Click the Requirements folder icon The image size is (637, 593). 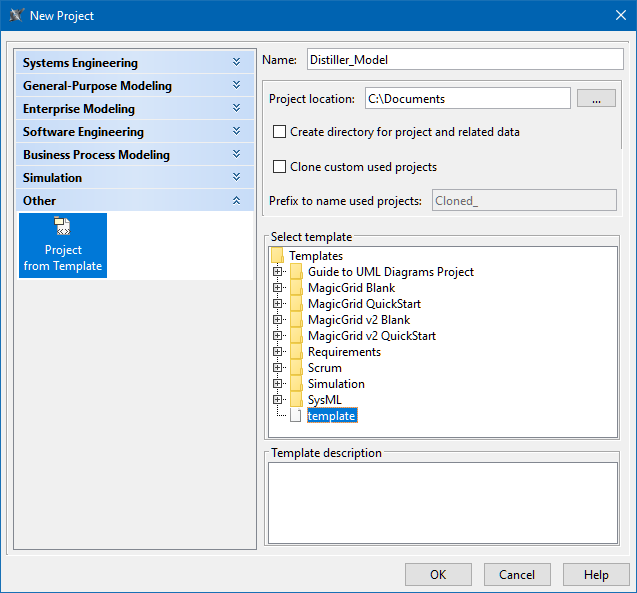click(x=296, y=352)
